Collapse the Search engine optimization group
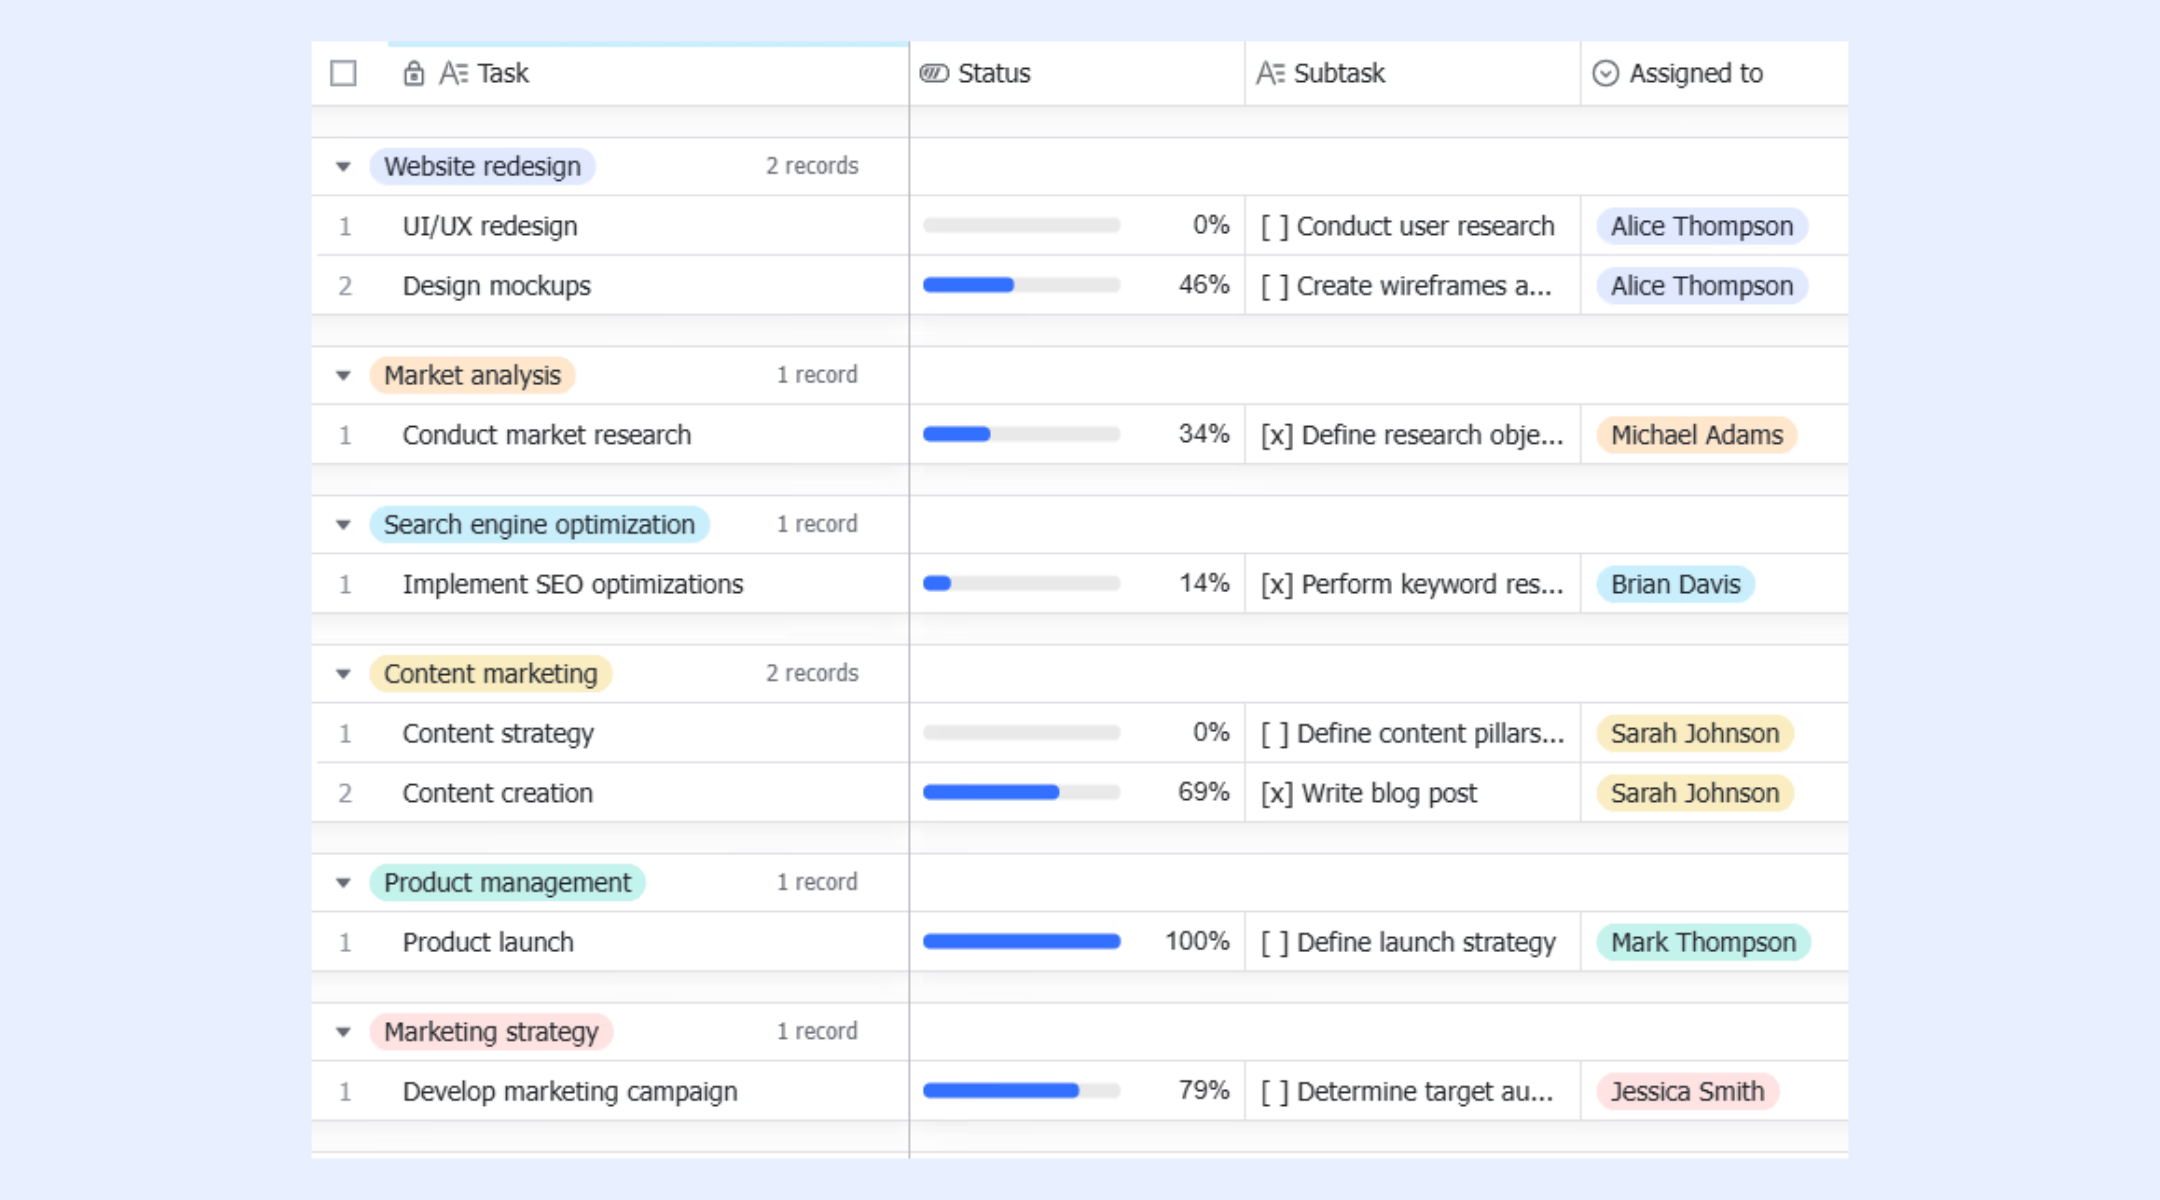The height and width of the screenshot is (1200, 2160). (x=343, y=524)
